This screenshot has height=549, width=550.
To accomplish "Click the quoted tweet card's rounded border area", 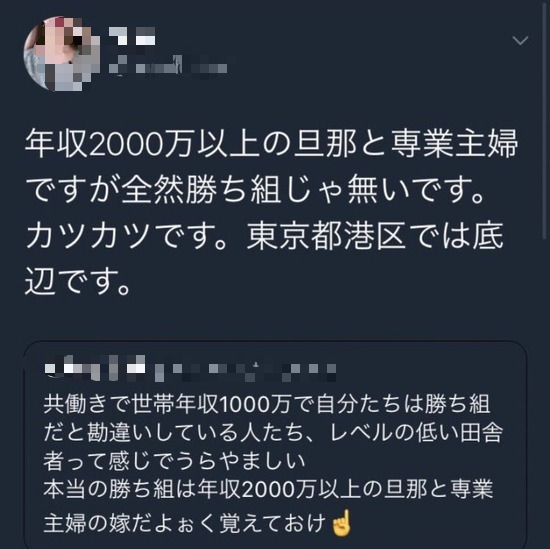I will click(275, 445).
